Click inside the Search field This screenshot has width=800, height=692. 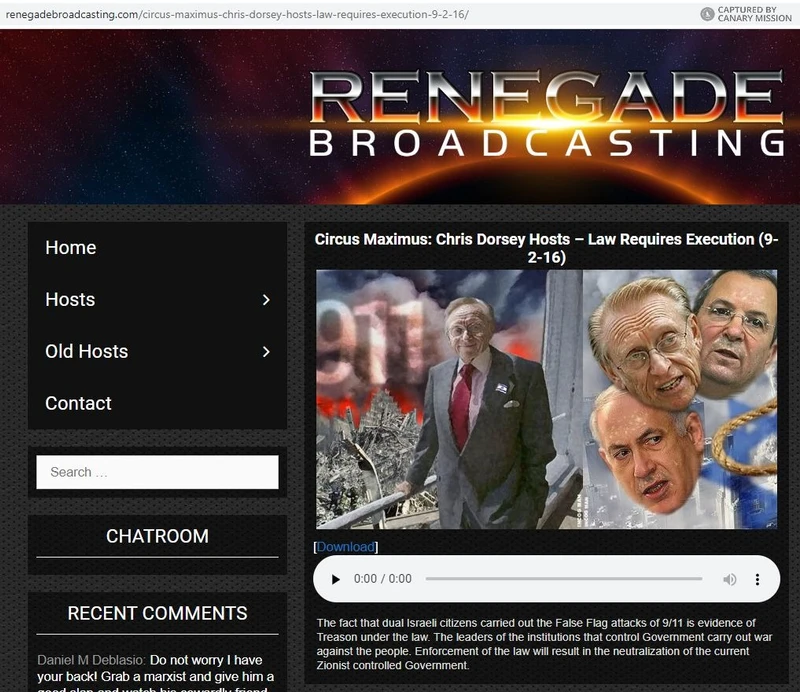click(157, 471)
